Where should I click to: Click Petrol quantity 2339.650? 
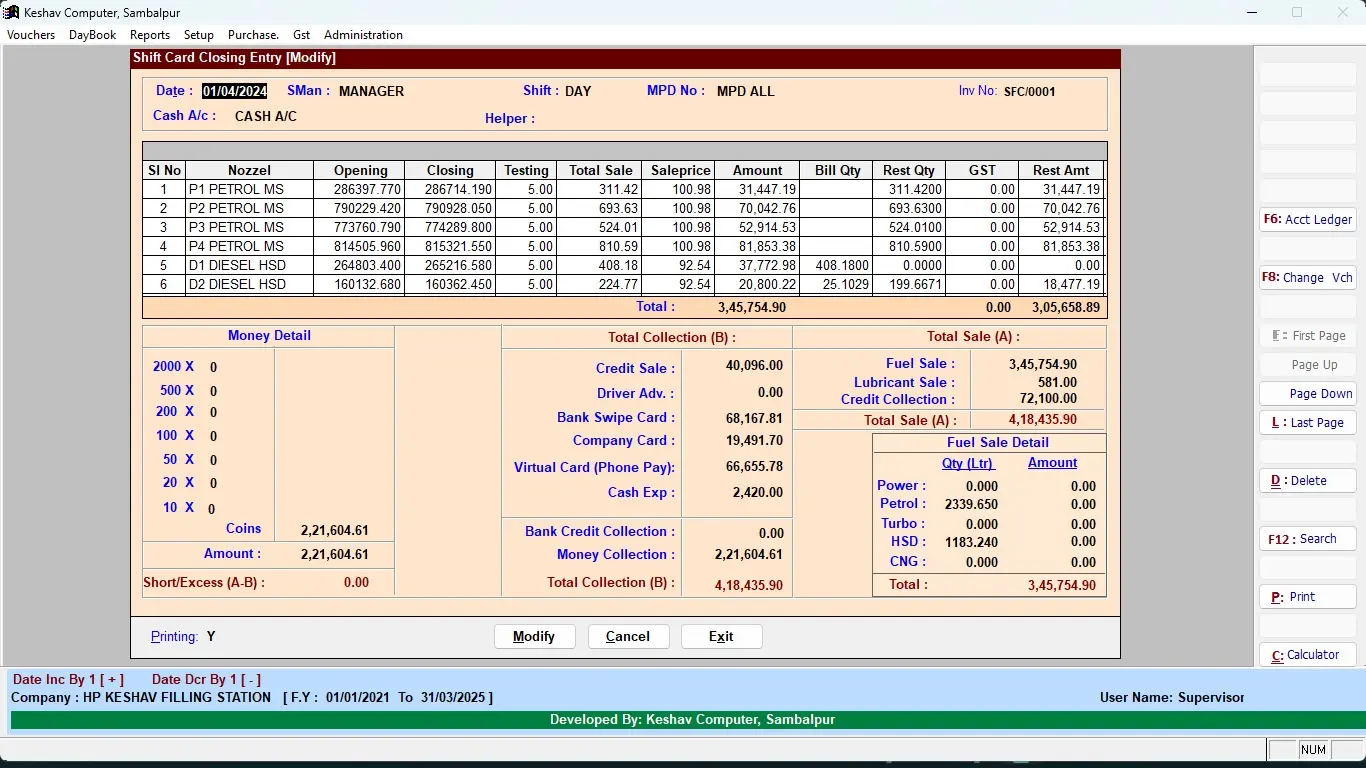pos(971,504)
